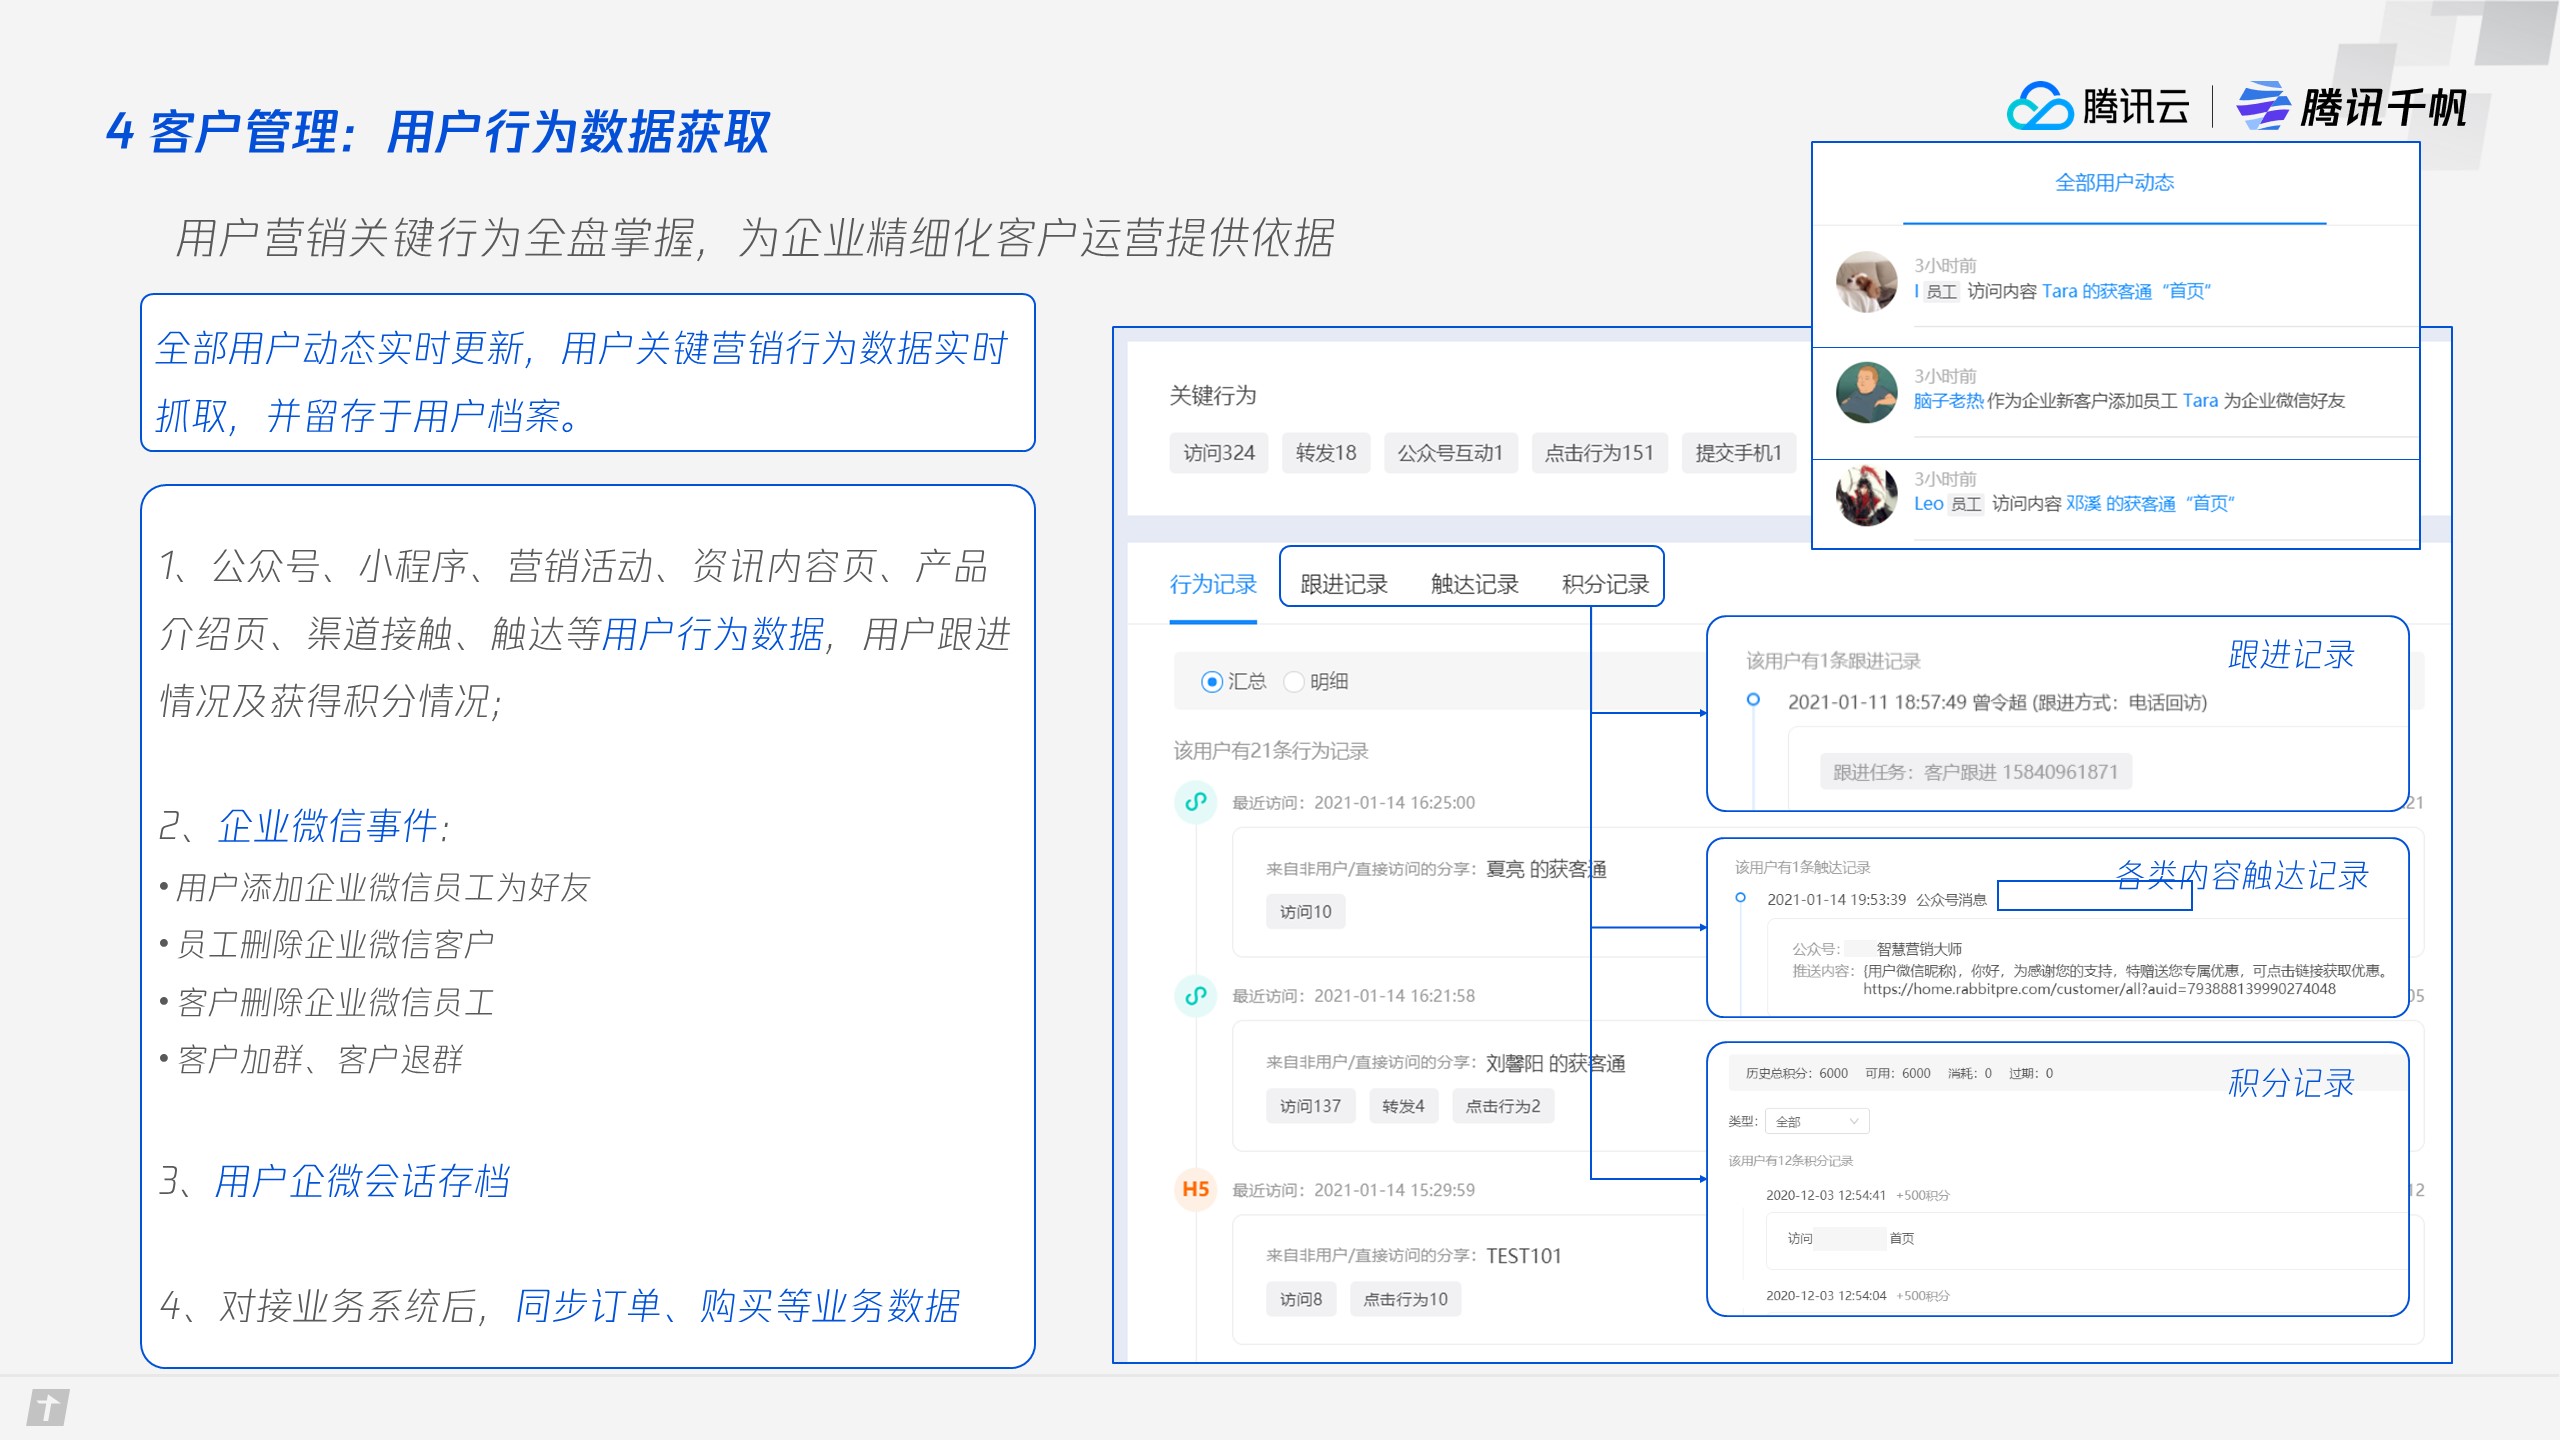Open link 邓溪 的获客通 “首页”

pos(2150,503)
